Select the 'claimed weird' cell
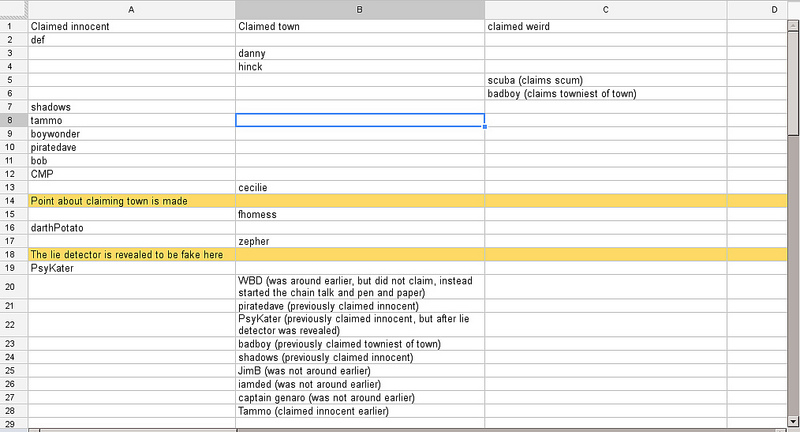The image size is (800, 432). coord(606,26)
